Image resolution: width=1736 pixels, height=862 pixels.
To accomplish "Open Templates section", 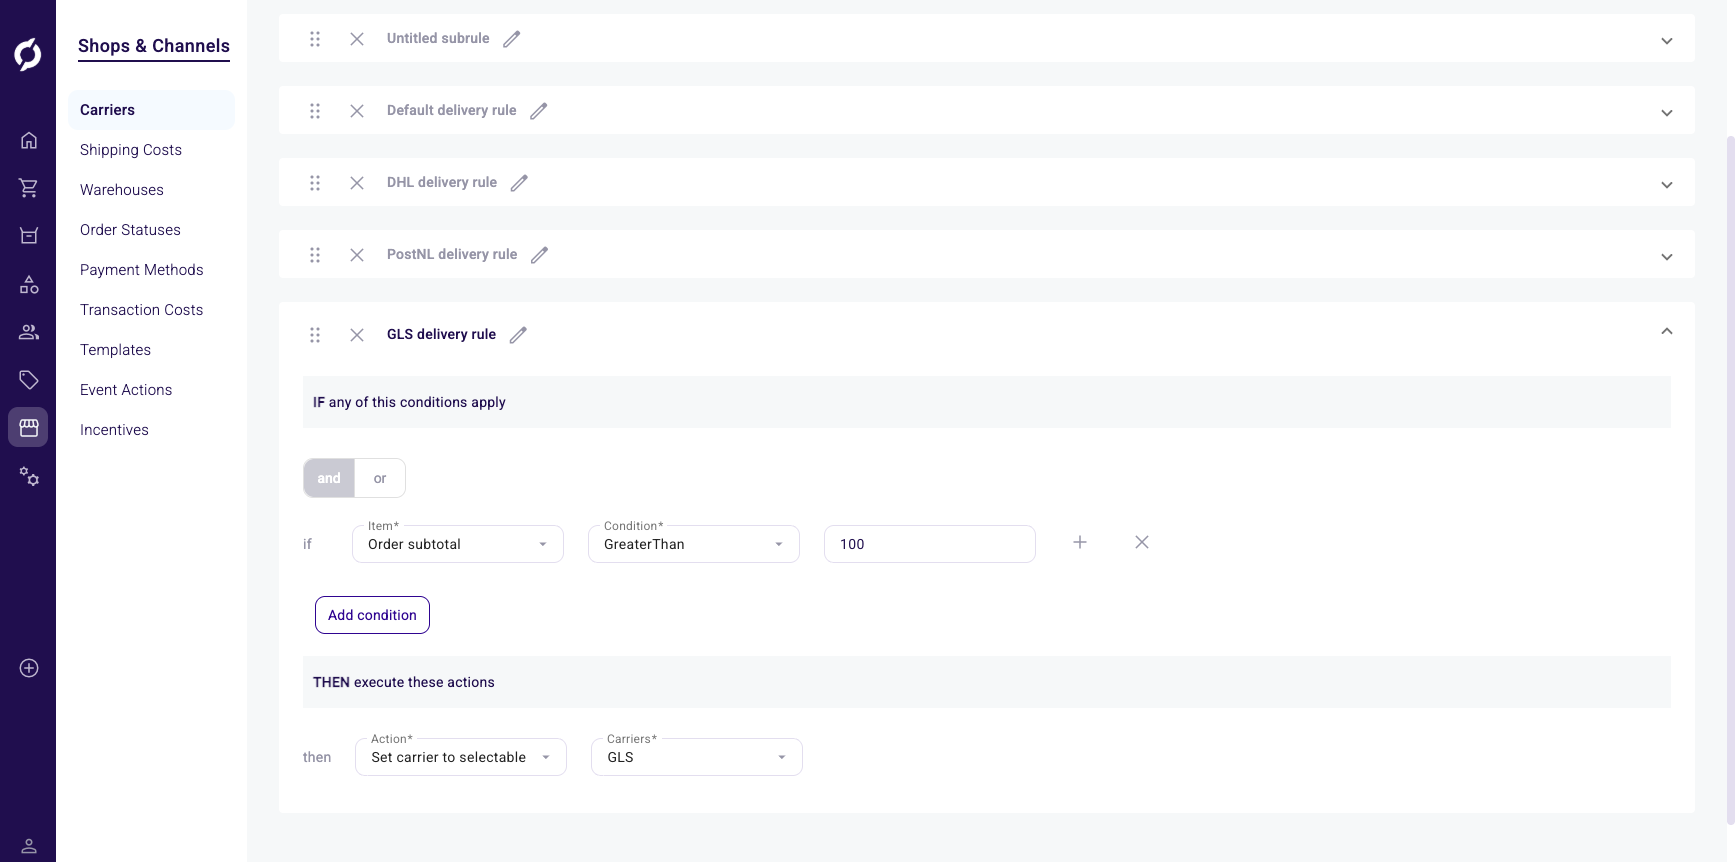I will (x=116, y=350).
